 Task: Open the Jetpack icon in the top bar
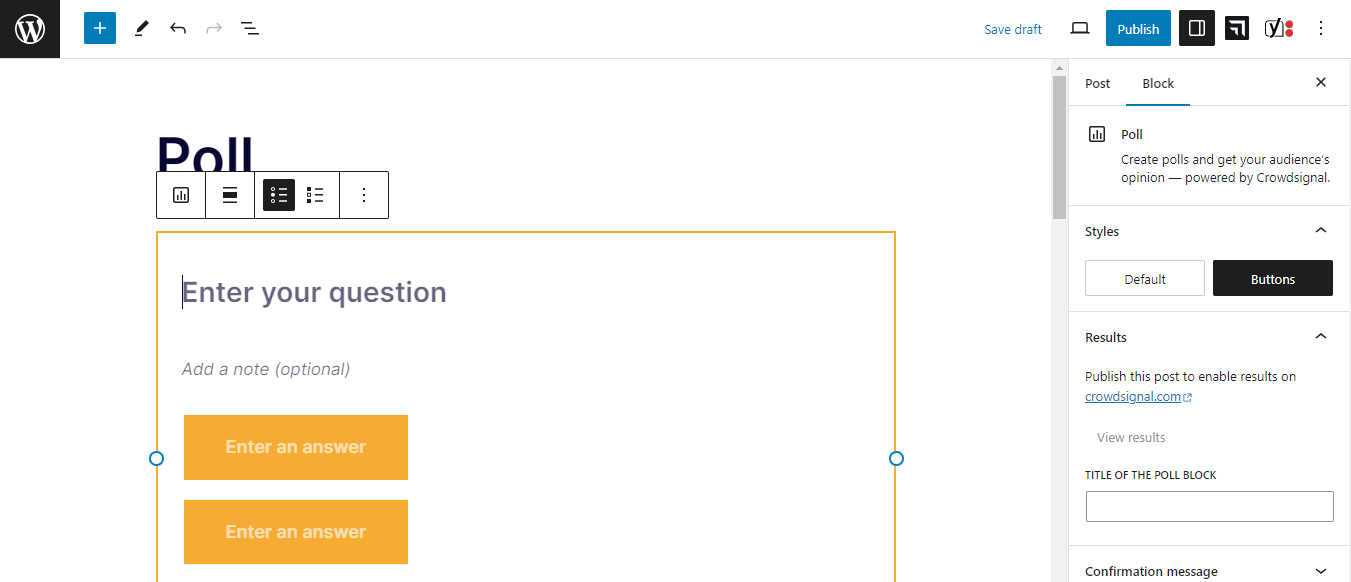1237,28
